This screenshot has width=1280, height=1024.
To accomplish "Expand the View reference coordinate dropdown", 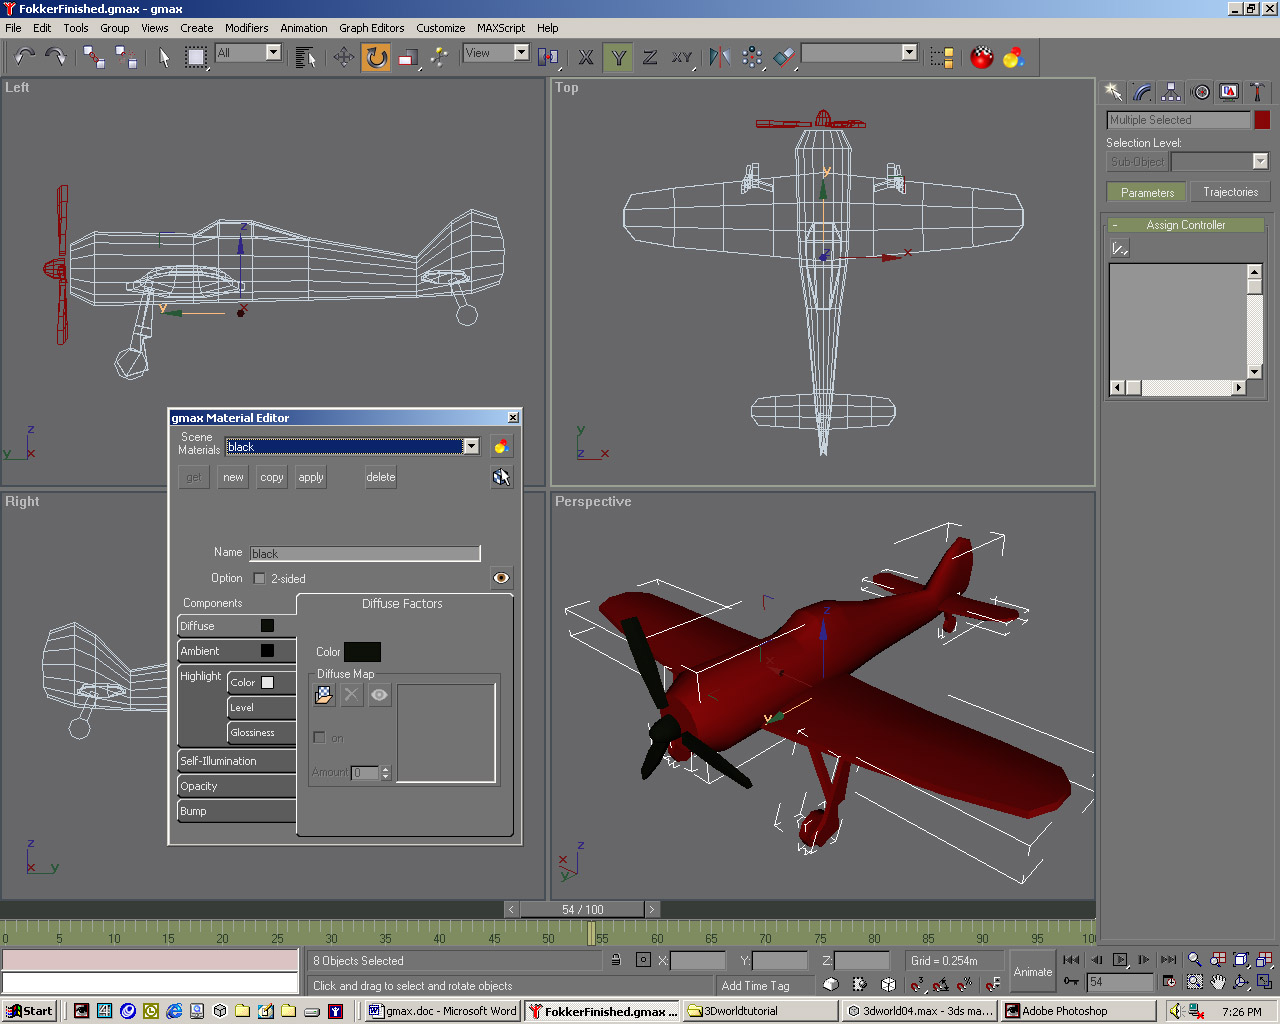I will click(x=521, y=53).
